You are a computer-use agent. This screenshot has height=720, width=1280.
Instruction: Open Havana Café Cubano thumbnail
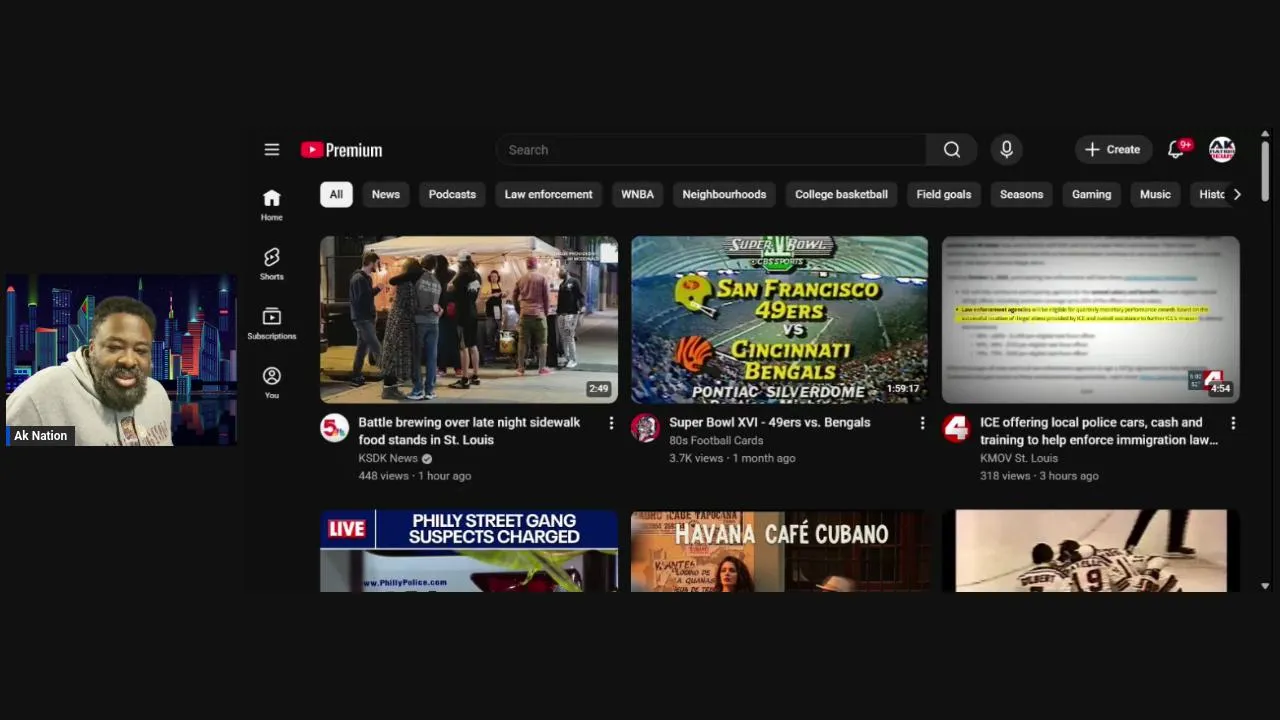pyautogui.click(x=779, y=551)
